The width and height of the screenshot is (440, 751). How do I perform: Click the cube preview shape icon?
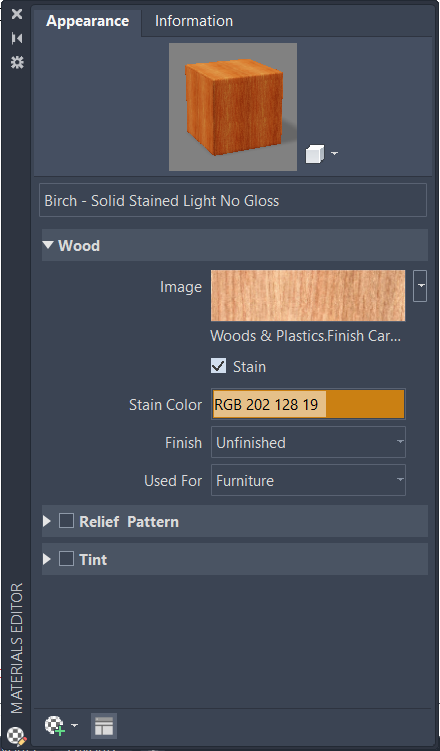pyautogui.click(x=315, y=154)
